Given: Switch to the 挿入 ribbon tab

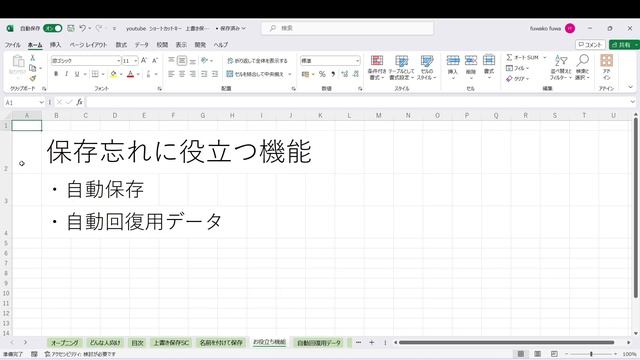Looking at the screenshot, I should coord(55,45).
